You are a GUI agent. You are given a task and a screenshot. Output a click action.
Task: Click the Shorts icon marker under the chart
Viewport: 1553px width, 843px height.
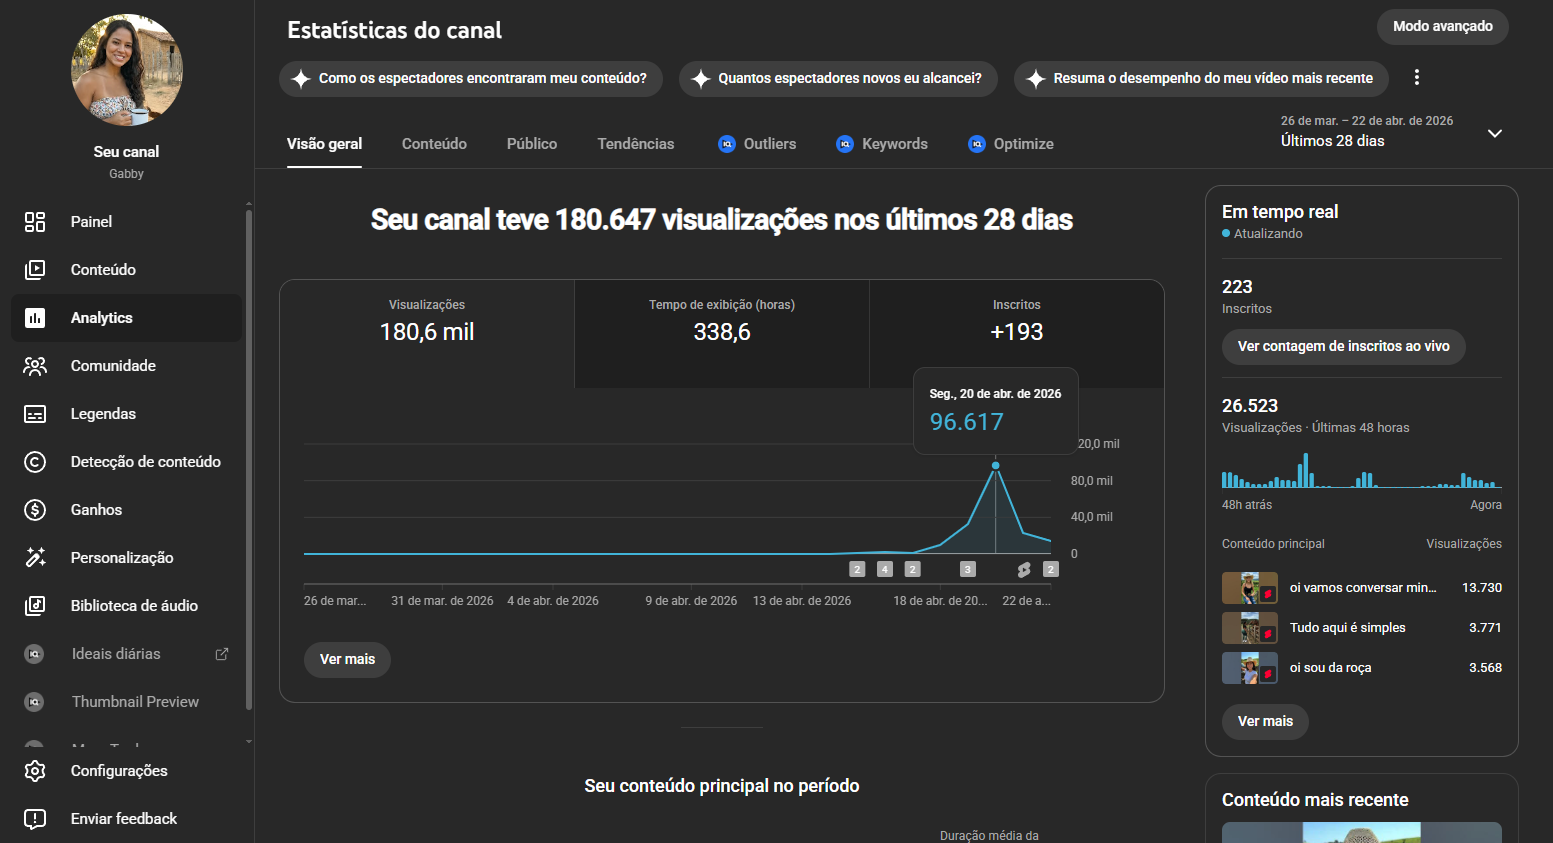click(x=1024, y=570)
